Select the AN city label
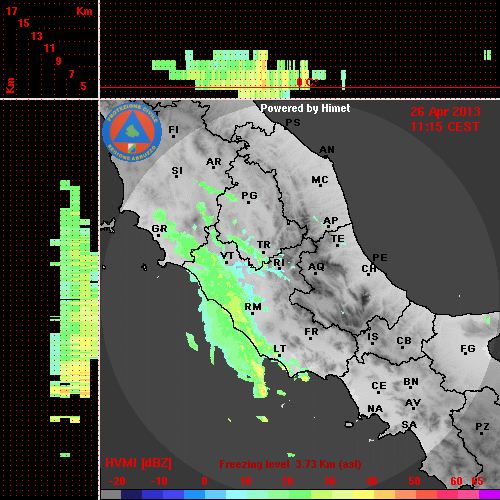The image size is (500, 500). pyautogui.click(x=327, y=150)
